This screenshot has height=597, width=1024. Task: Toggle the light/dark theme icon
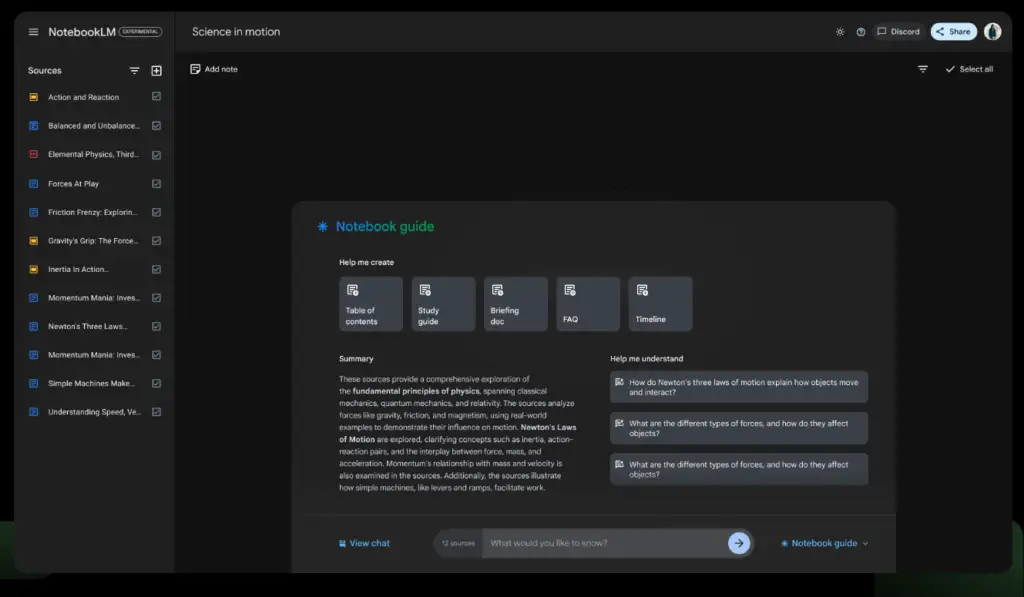point(840,32)
